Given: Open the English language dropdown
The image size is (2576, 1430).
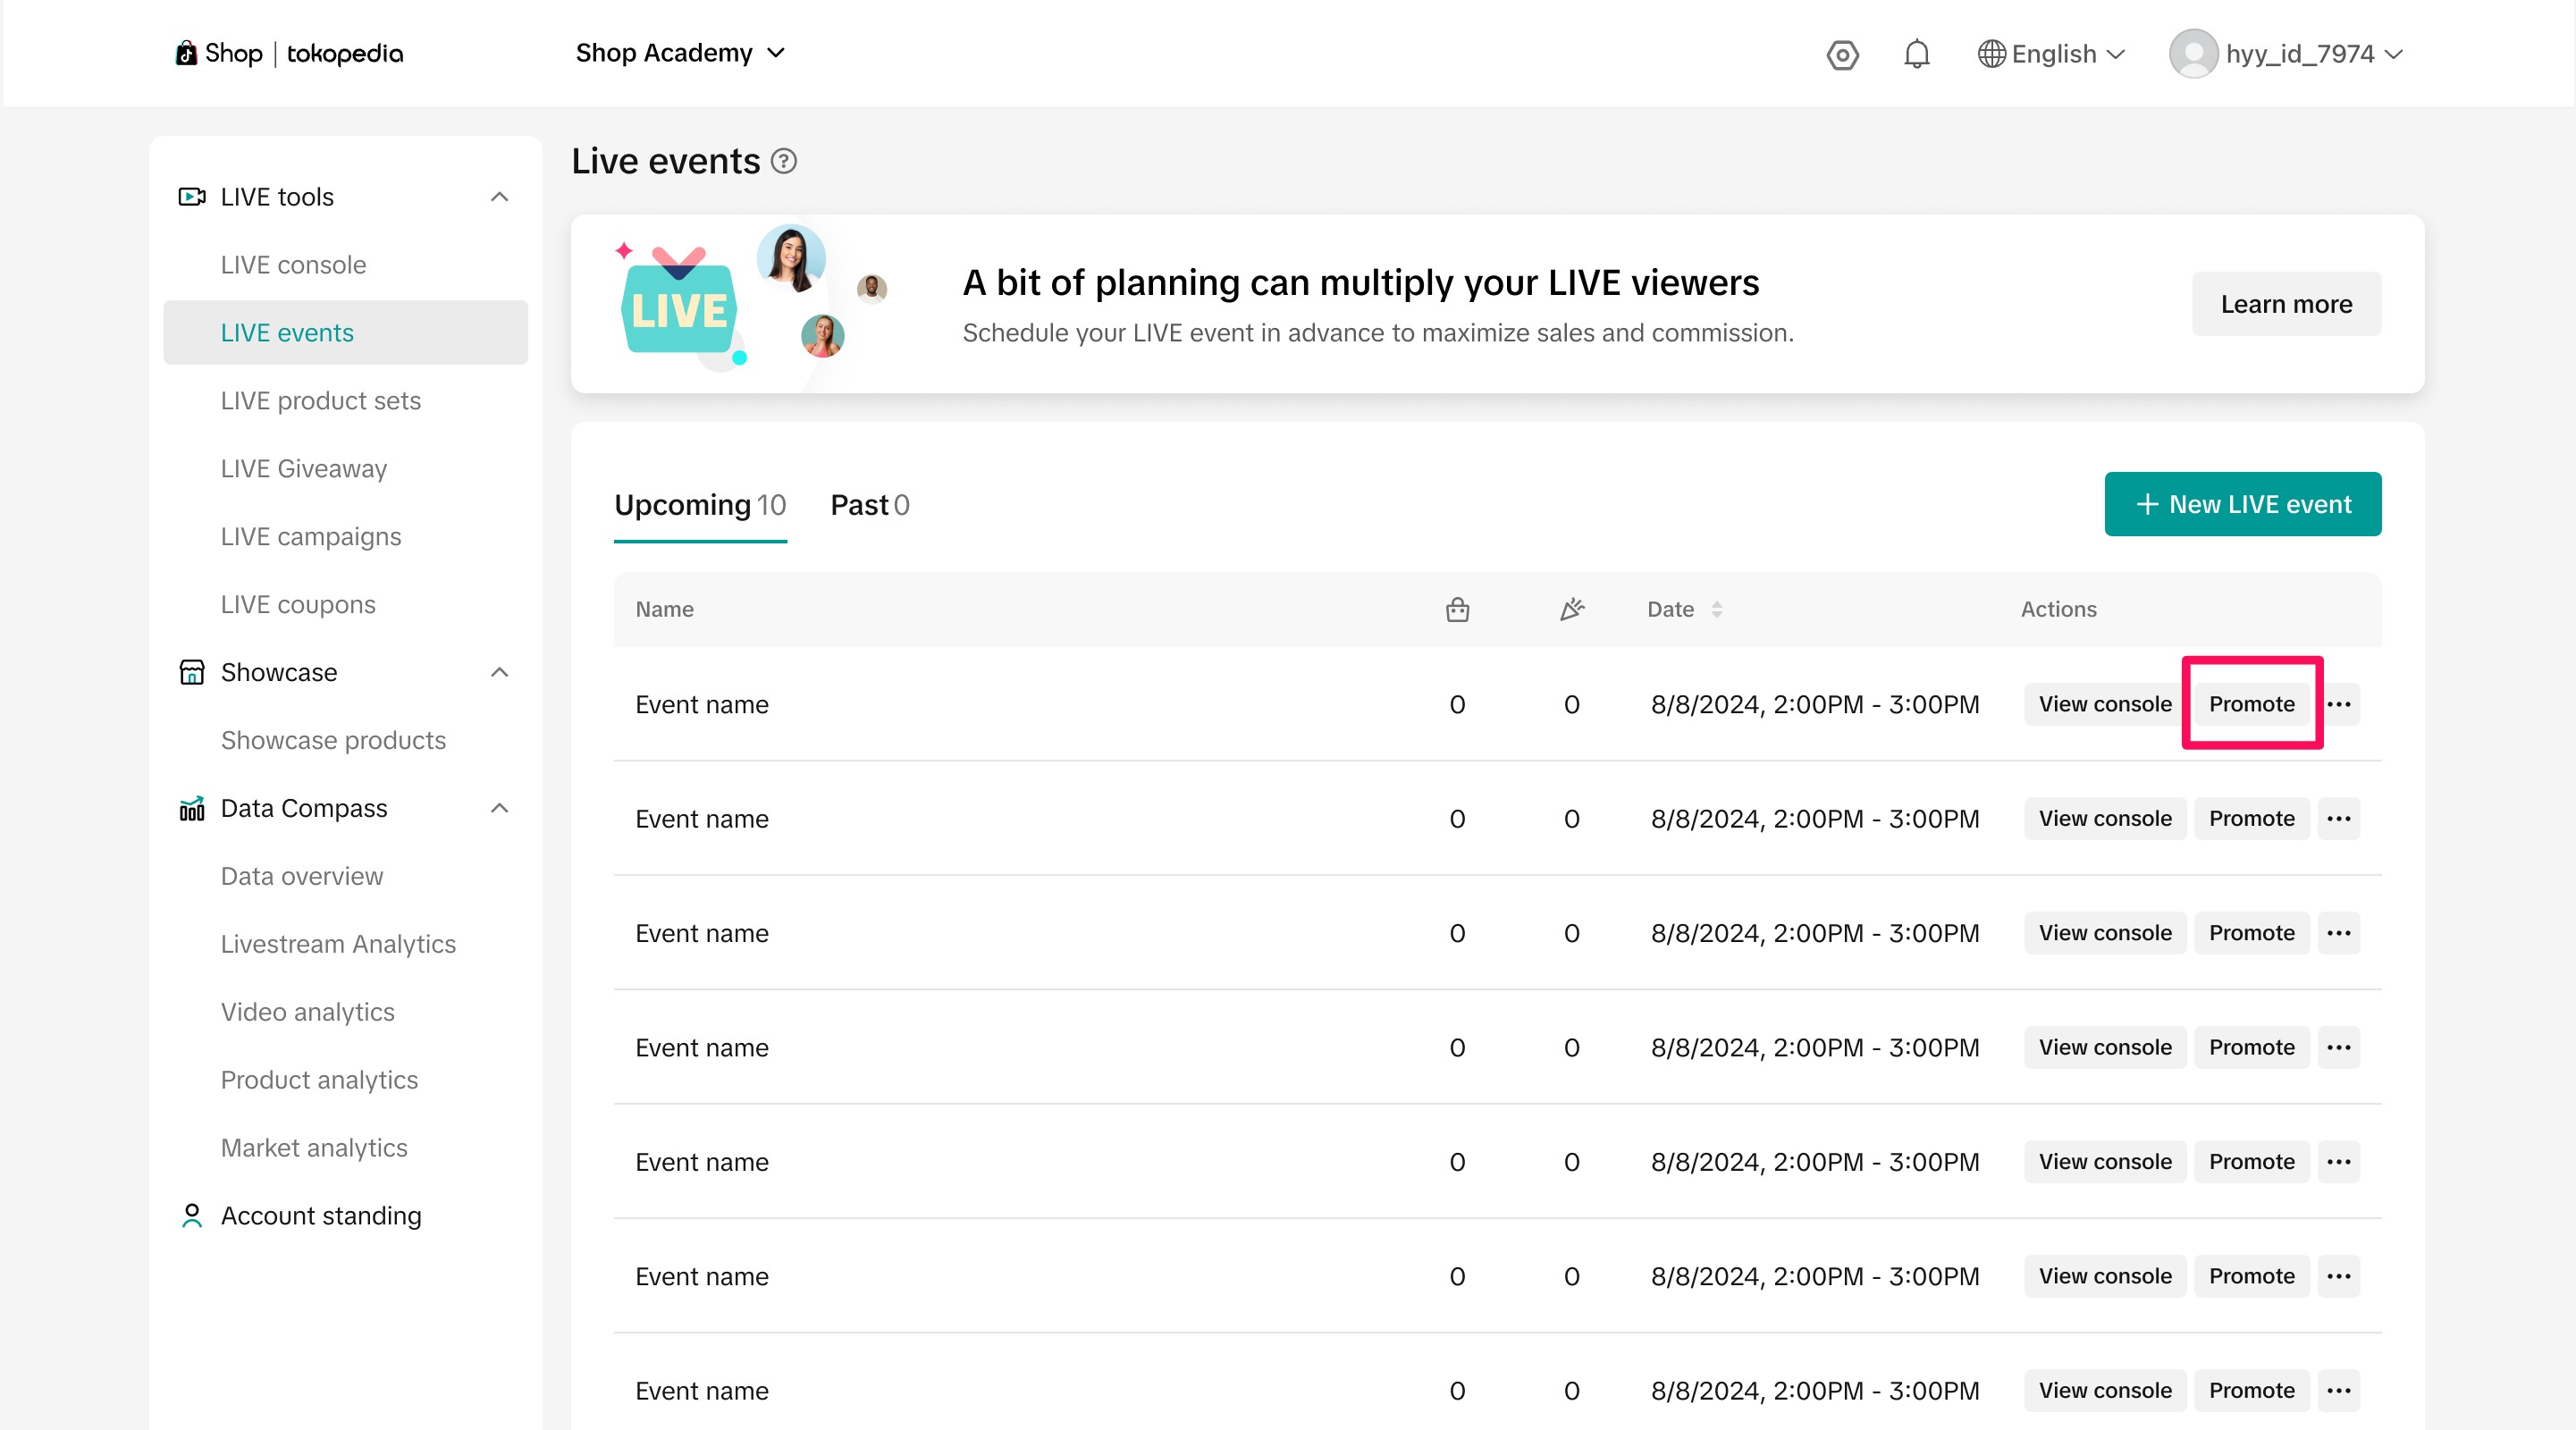Looking at the screenshot, I should coord(2051,54).
